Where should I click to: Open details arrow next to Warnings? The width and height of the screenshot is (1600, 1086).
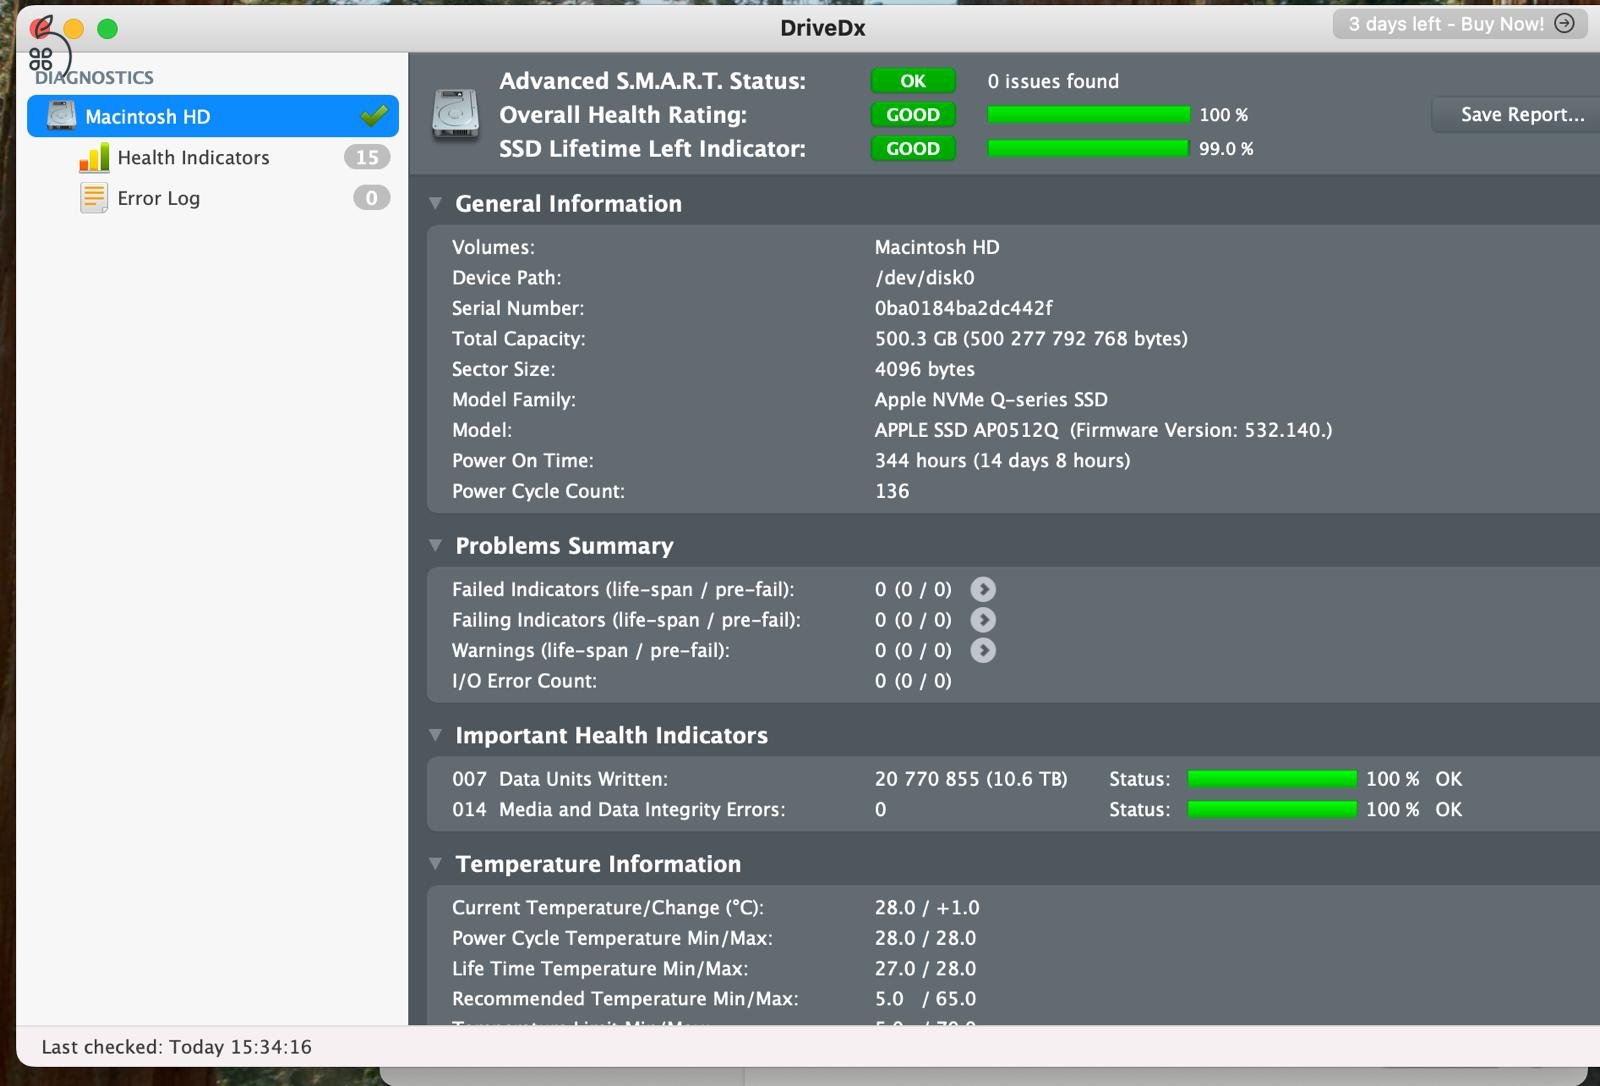tap(983, 650)
